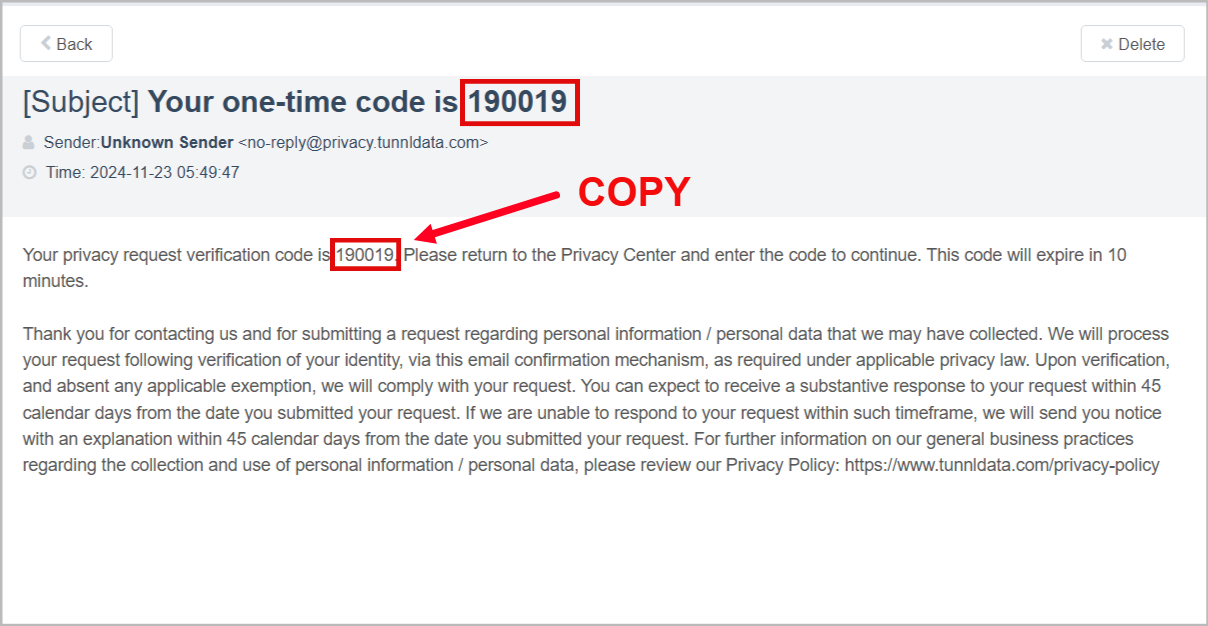This screenshot has width=1208, height=626.
Task: Click the 'Time:' label text
Action: 66,173
